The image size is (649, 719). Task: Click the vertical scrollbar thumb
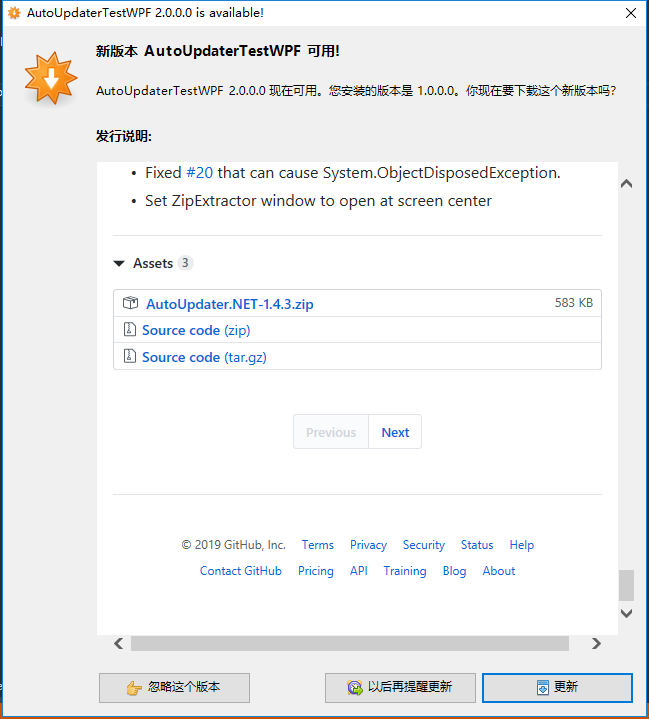(627, 585)
